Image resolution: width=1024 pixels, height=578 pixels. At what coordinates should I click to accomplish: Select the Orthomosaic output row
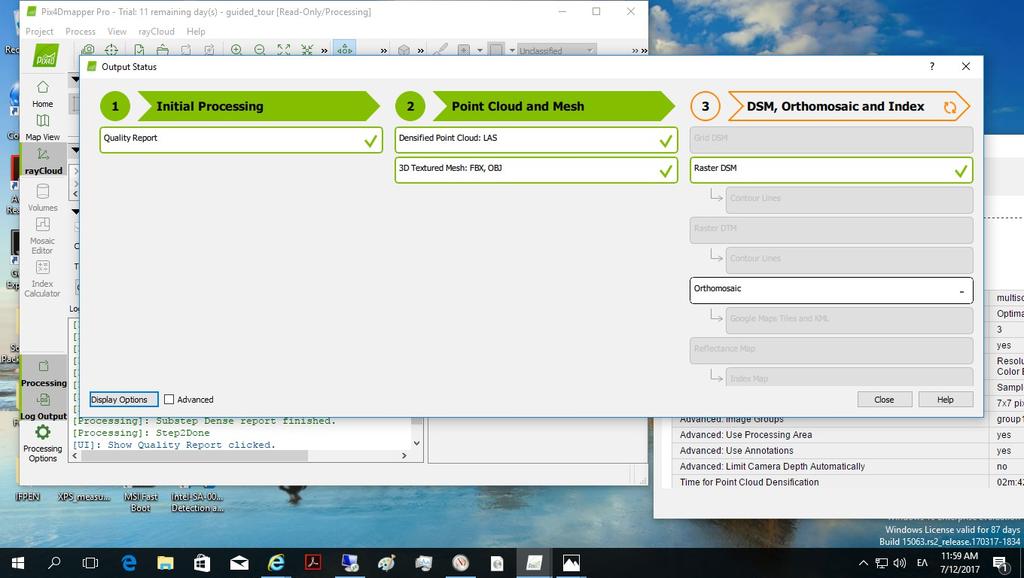point(831,290)
